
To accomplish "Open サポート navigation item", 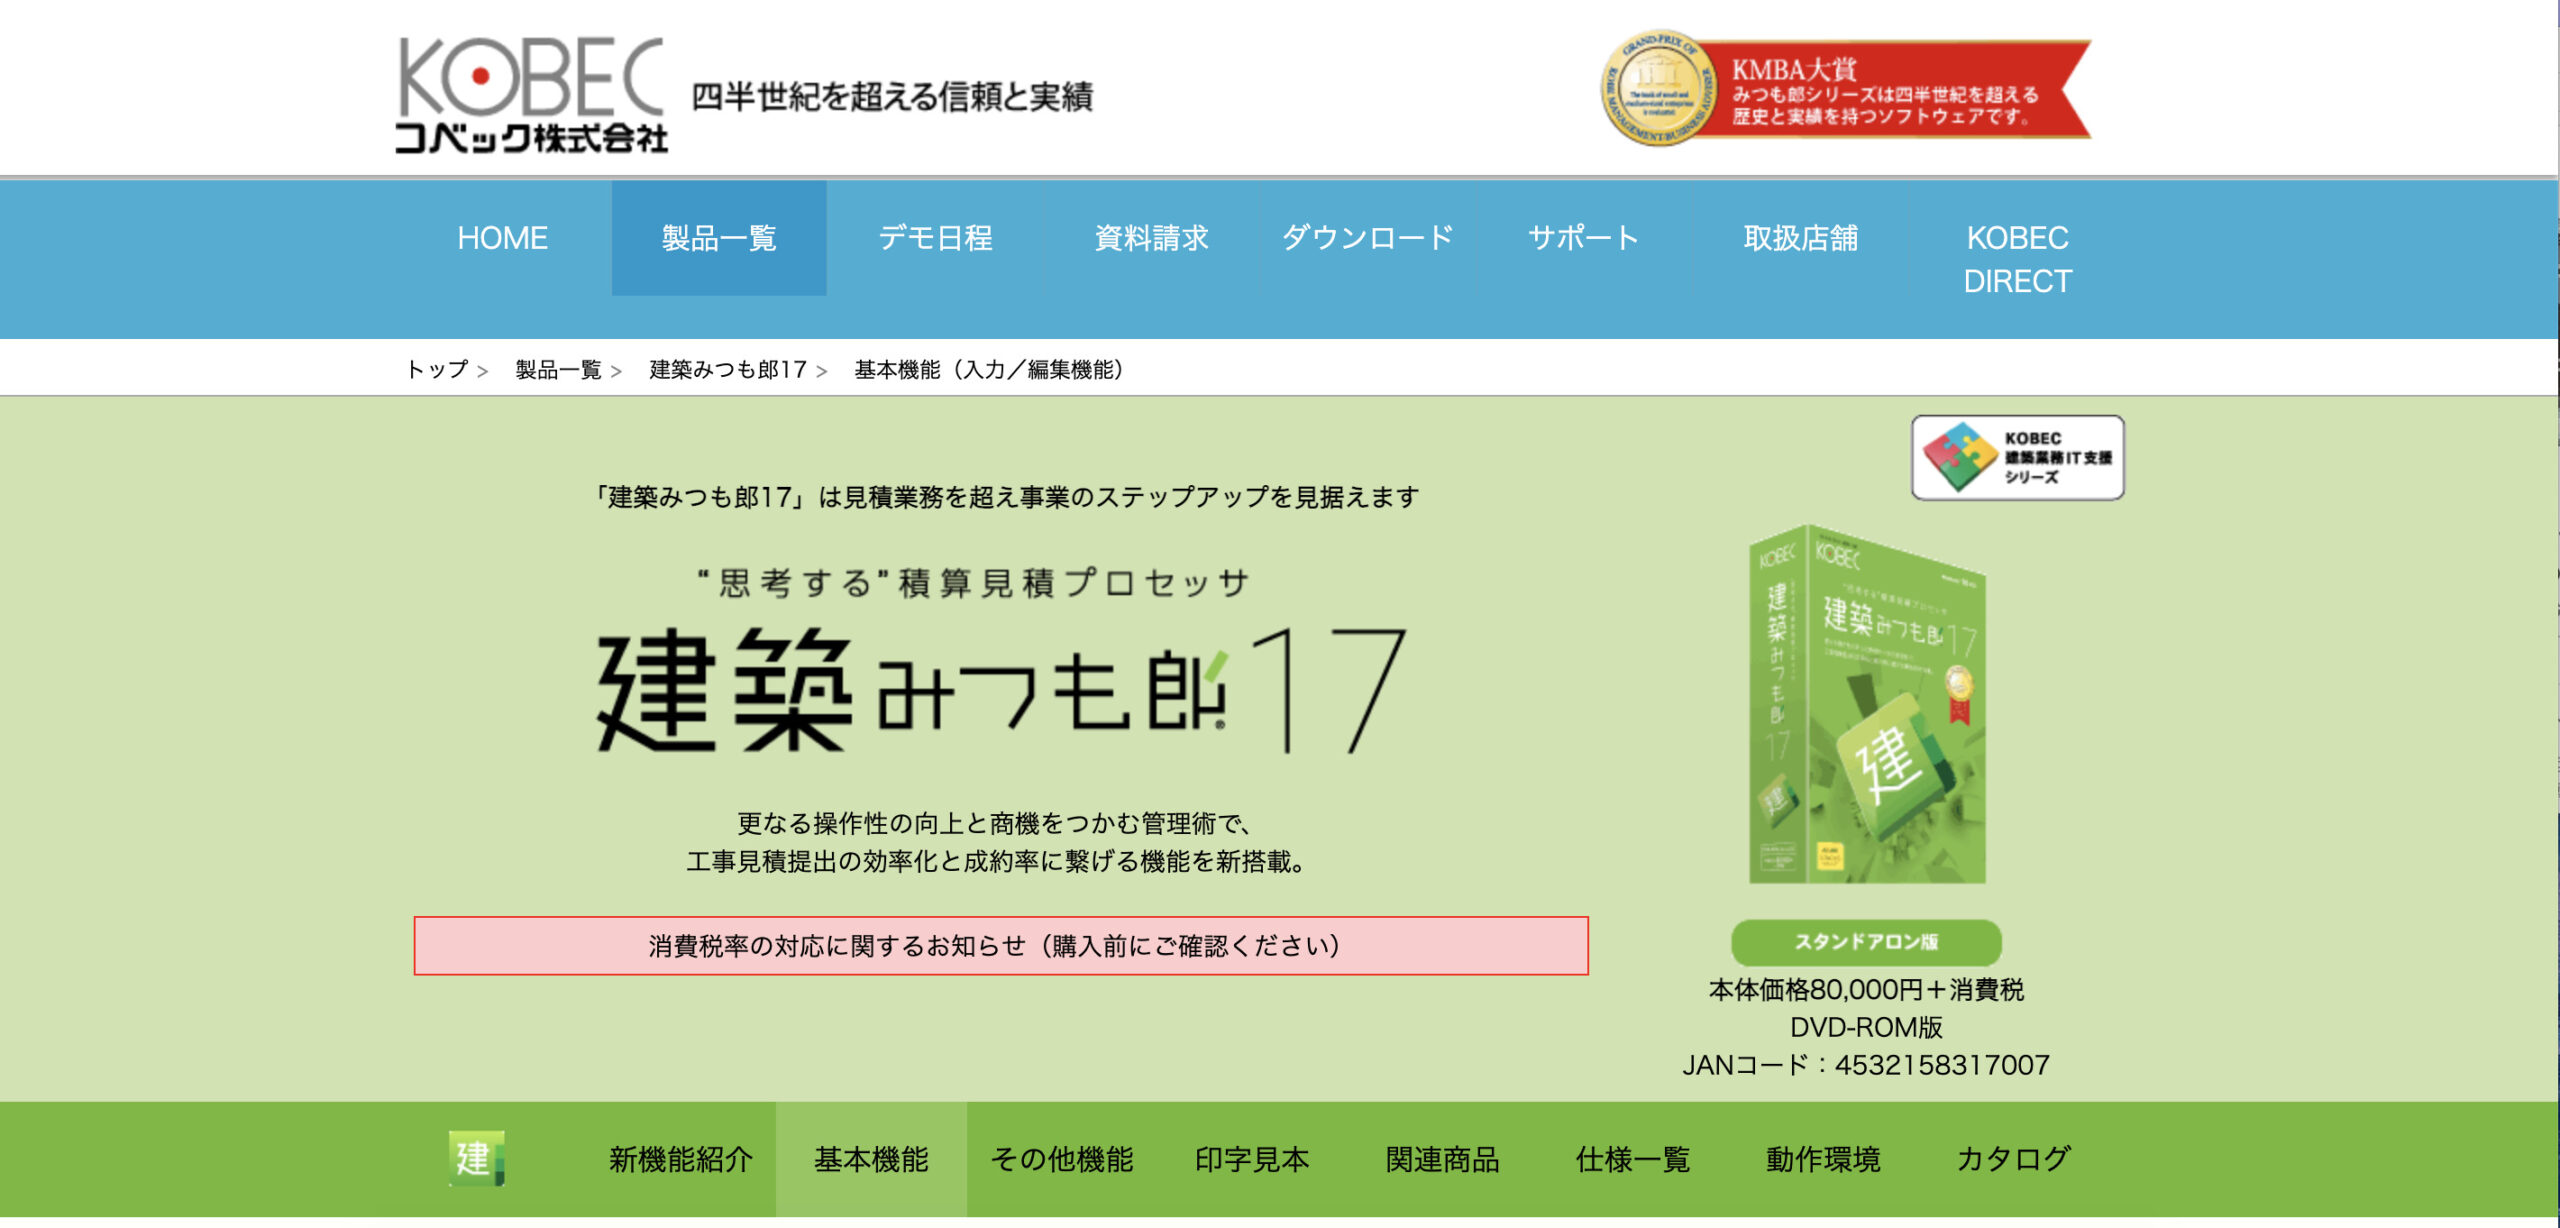I will click(x=1584, y=238).
